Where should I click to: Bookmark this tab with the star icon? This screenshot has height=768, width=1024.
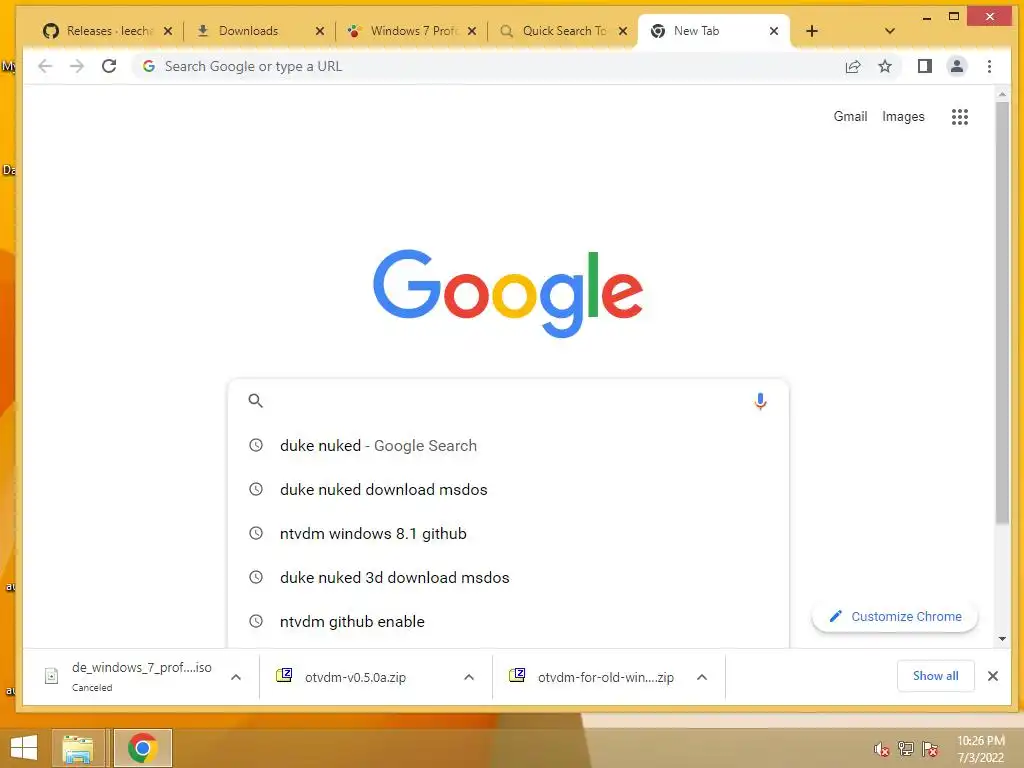[x=885, y=66]
